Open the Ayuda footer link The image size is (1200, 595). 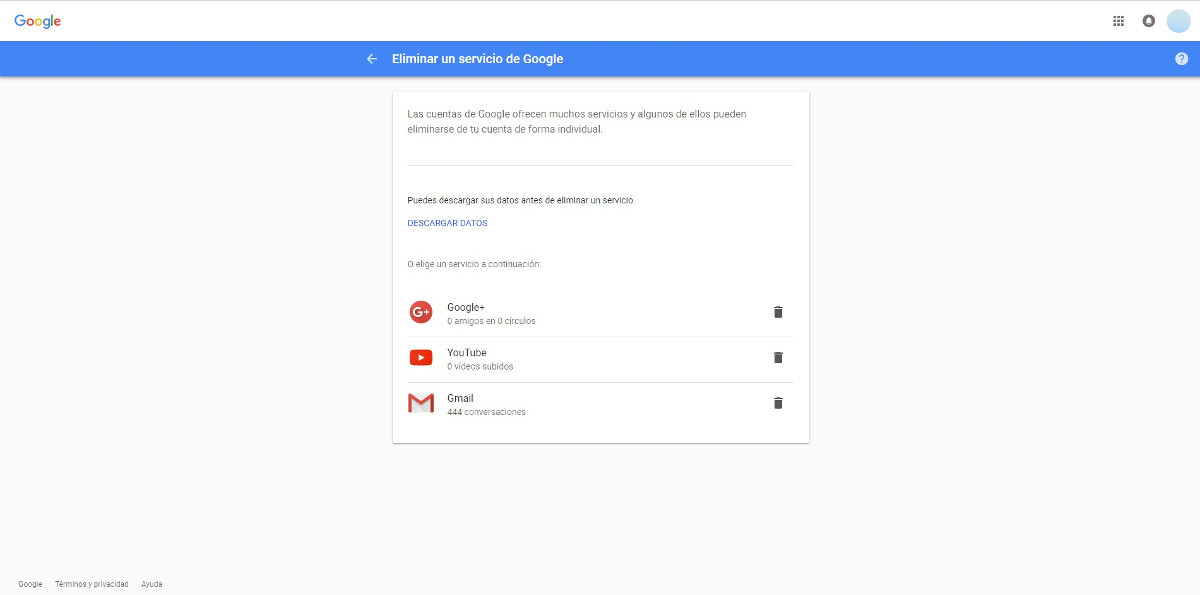pyautogui.click(x=152, y=584)
